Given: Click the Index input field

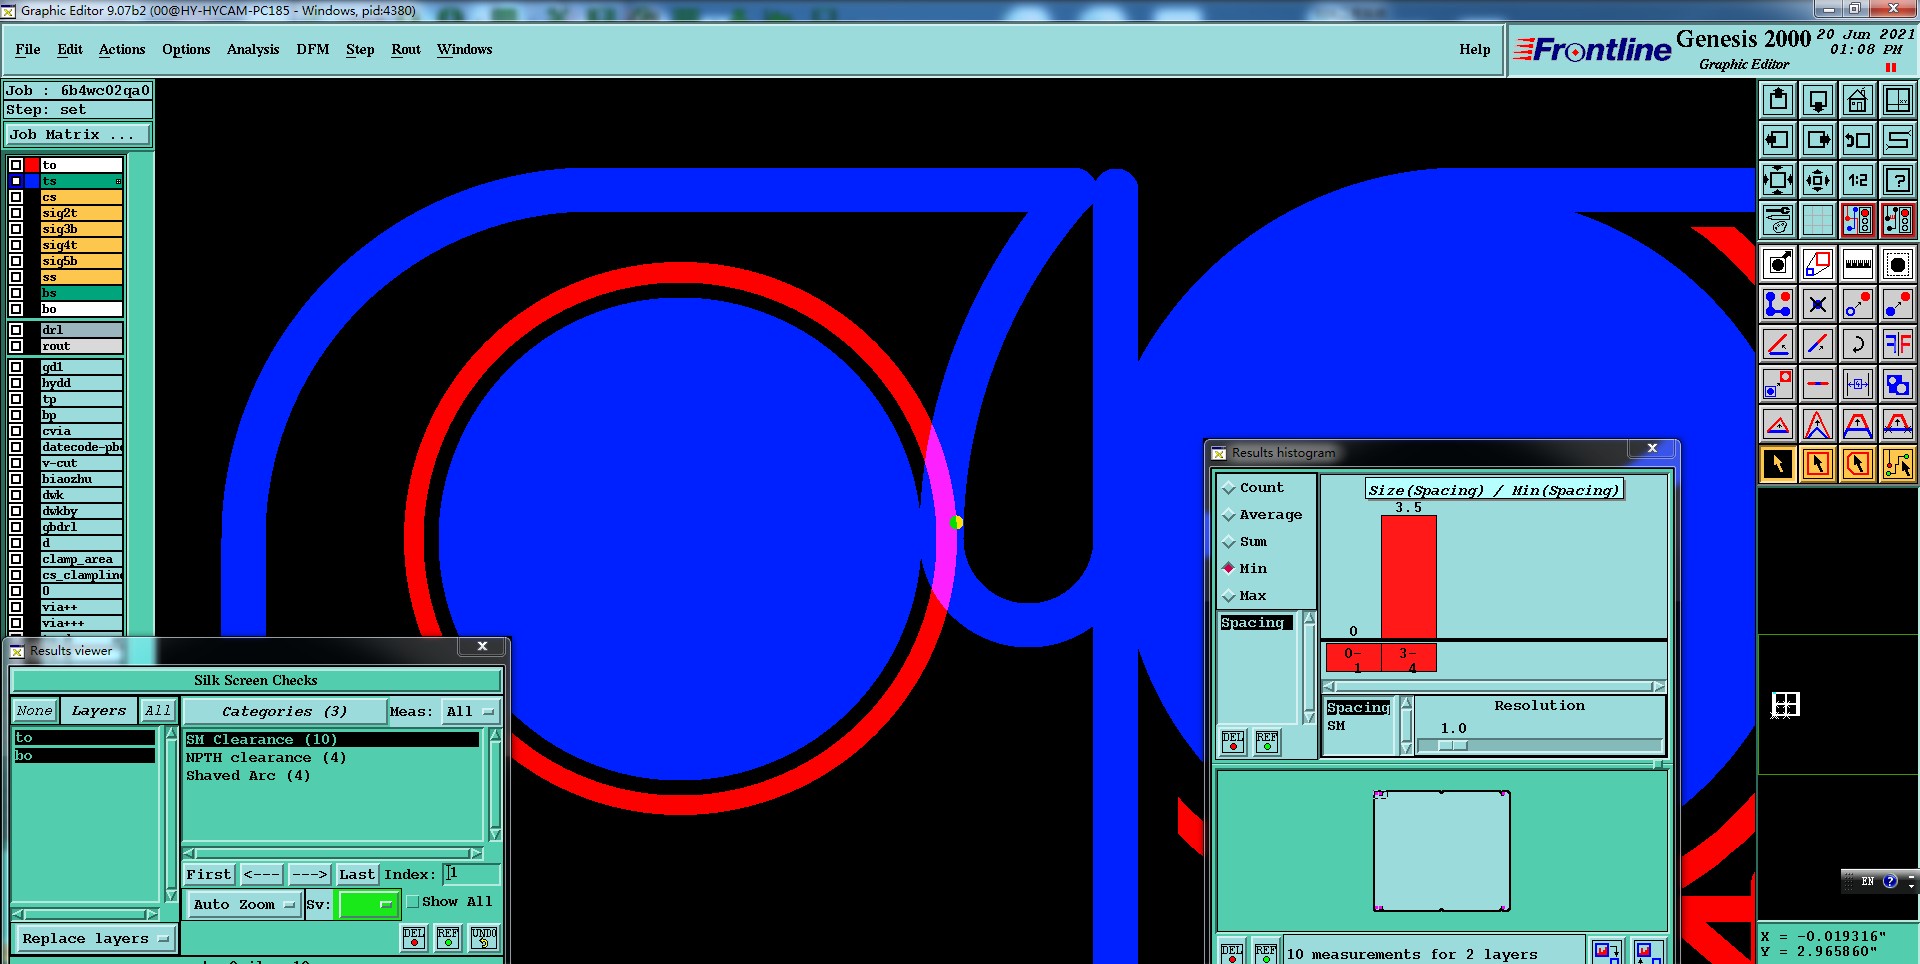Looking at the screenshot, I should tap(470, 874).
